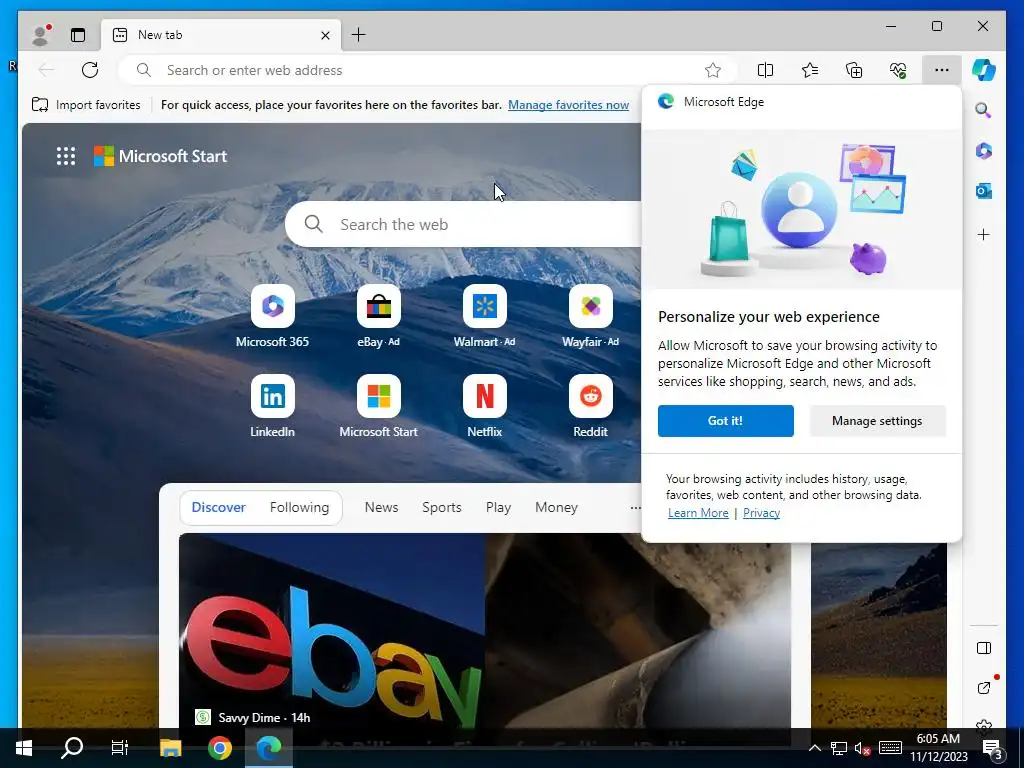Click the muted volume tray icon
Image resolution: width=1024 pixels, height=768 pixels.
pos(863,748)
